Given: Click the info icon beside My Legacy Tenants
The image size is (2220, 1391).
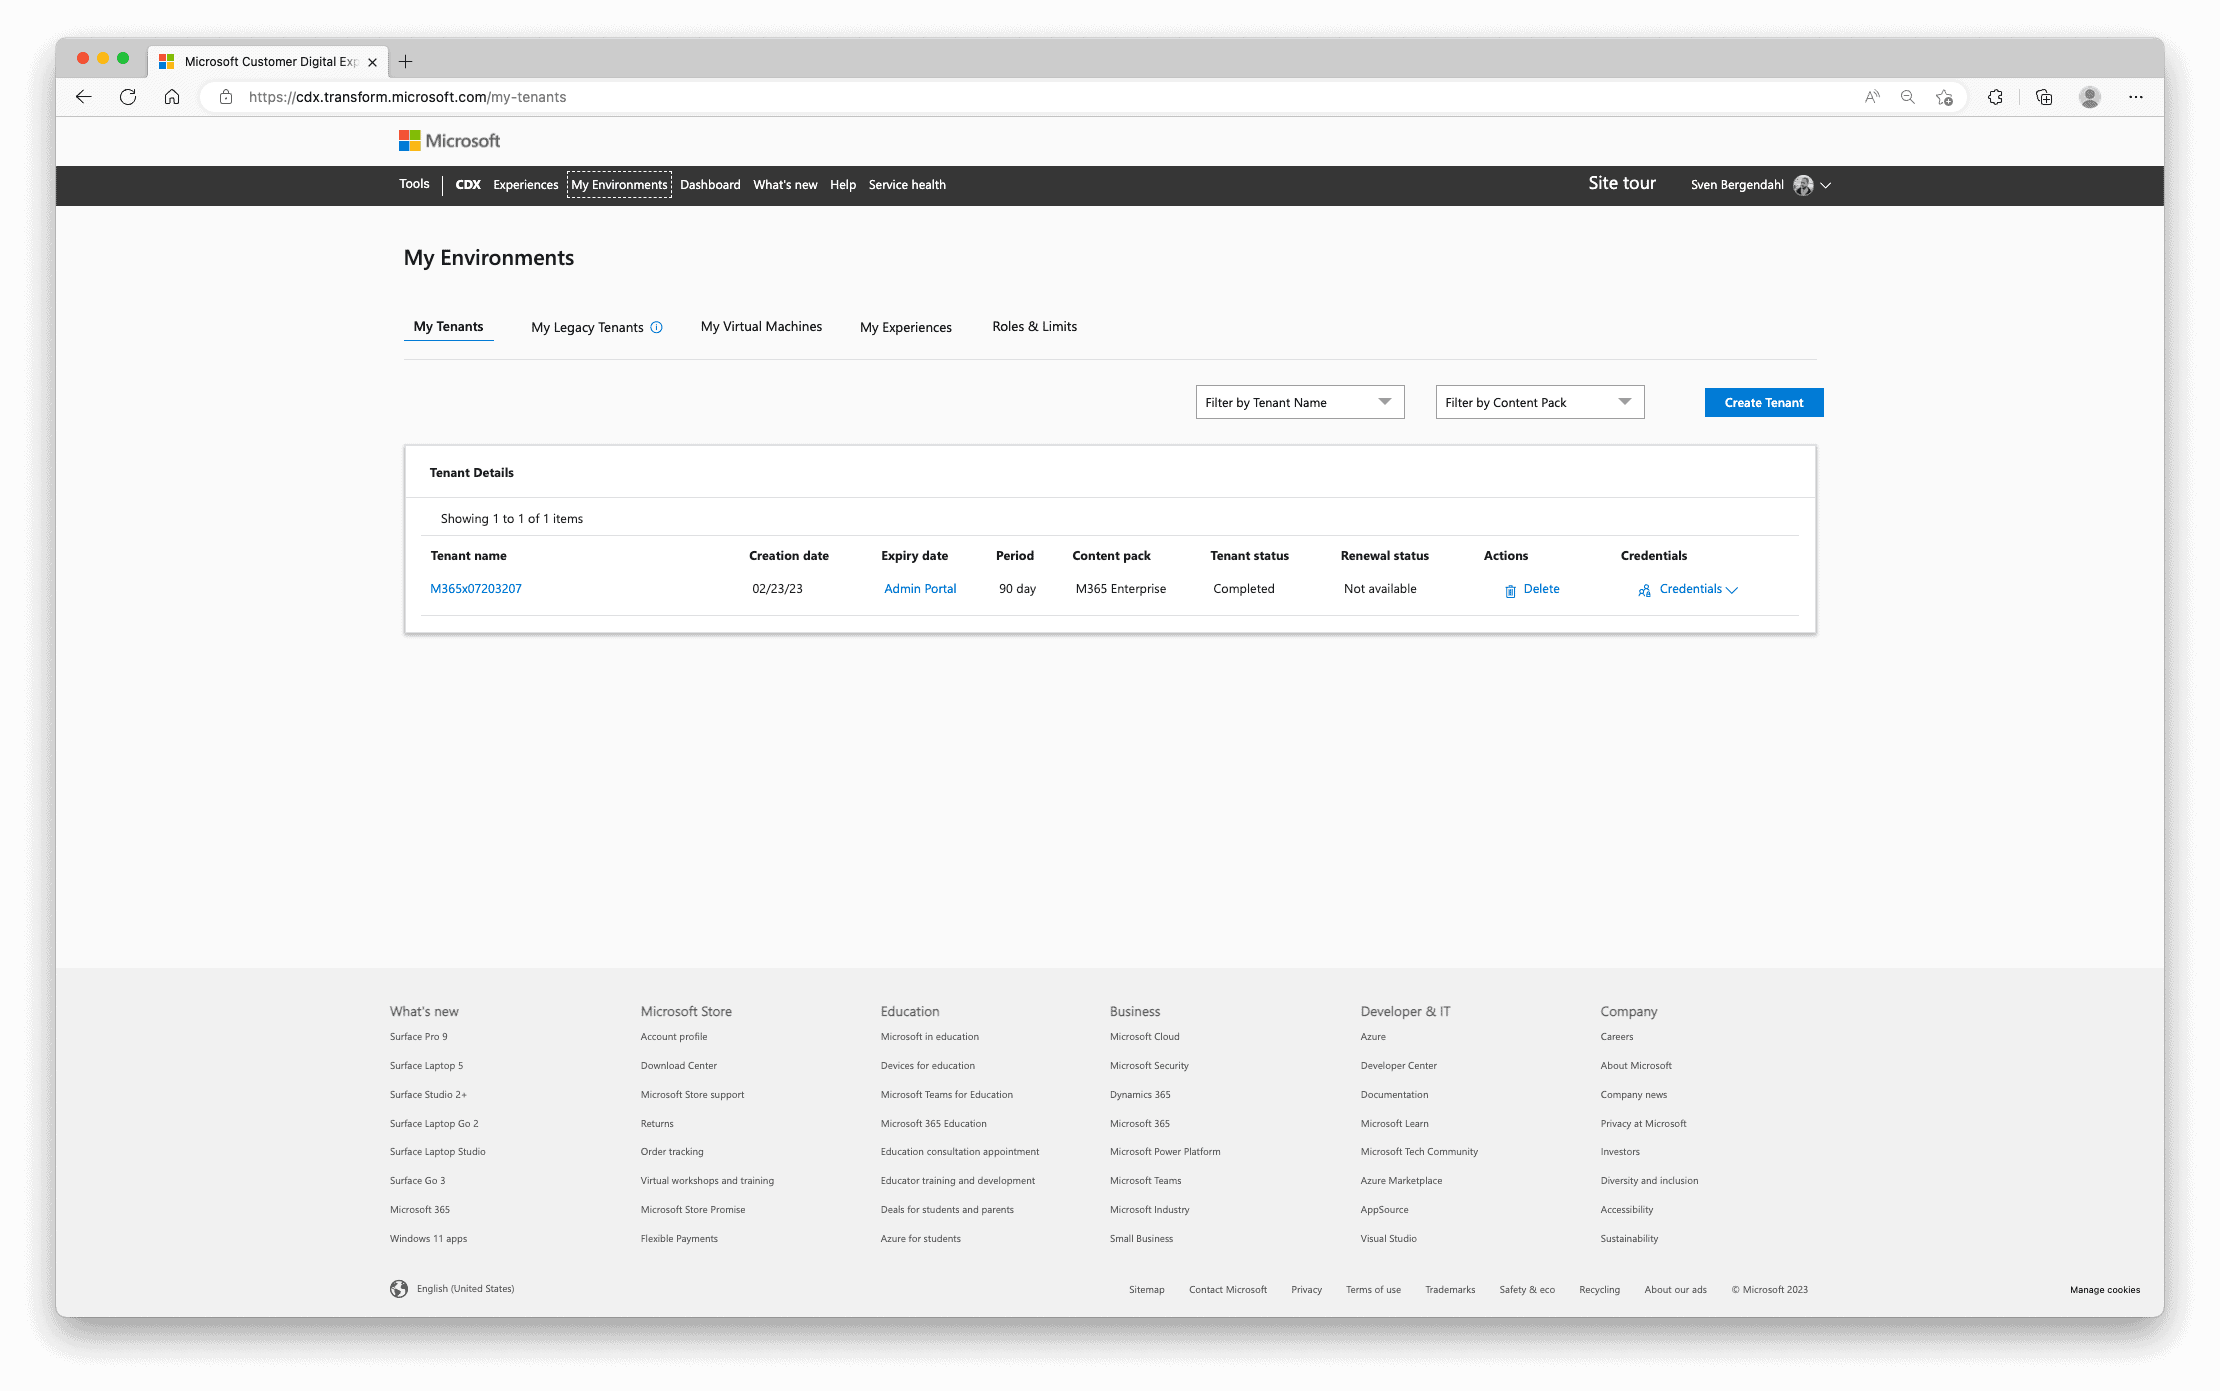Looking at the screenshot, I should click(x=656, y=327).
